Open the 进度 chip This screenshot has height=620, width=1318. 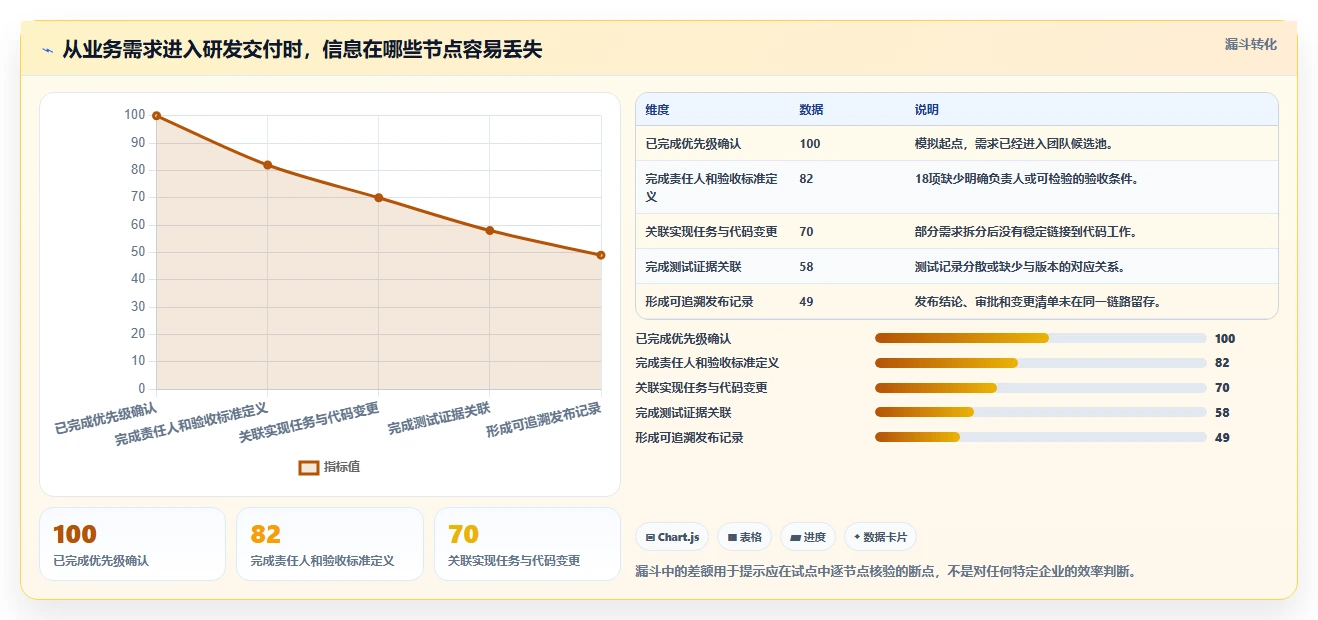(x=808, y=537)
